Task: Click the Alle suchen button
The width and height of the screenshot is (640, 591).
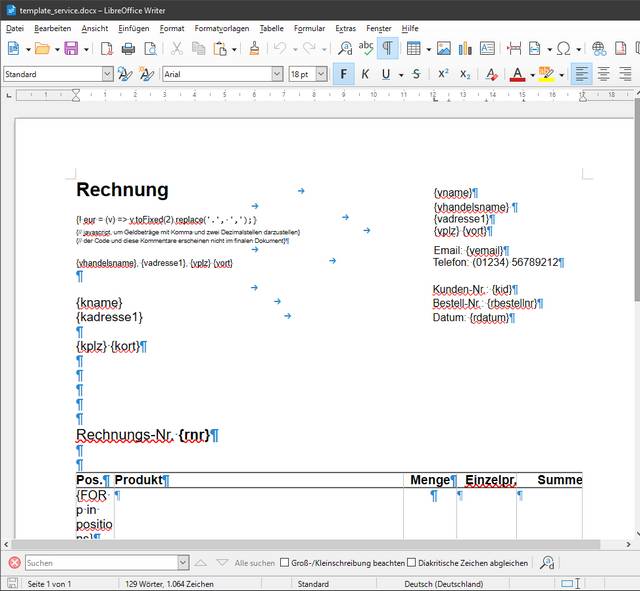Action: point(254,563)
